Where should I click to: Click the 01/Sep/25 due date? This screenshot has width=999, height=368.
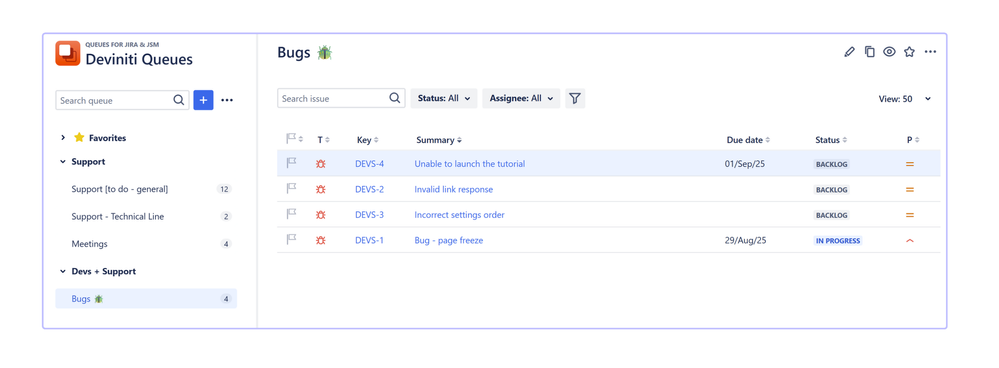[745, 164]
